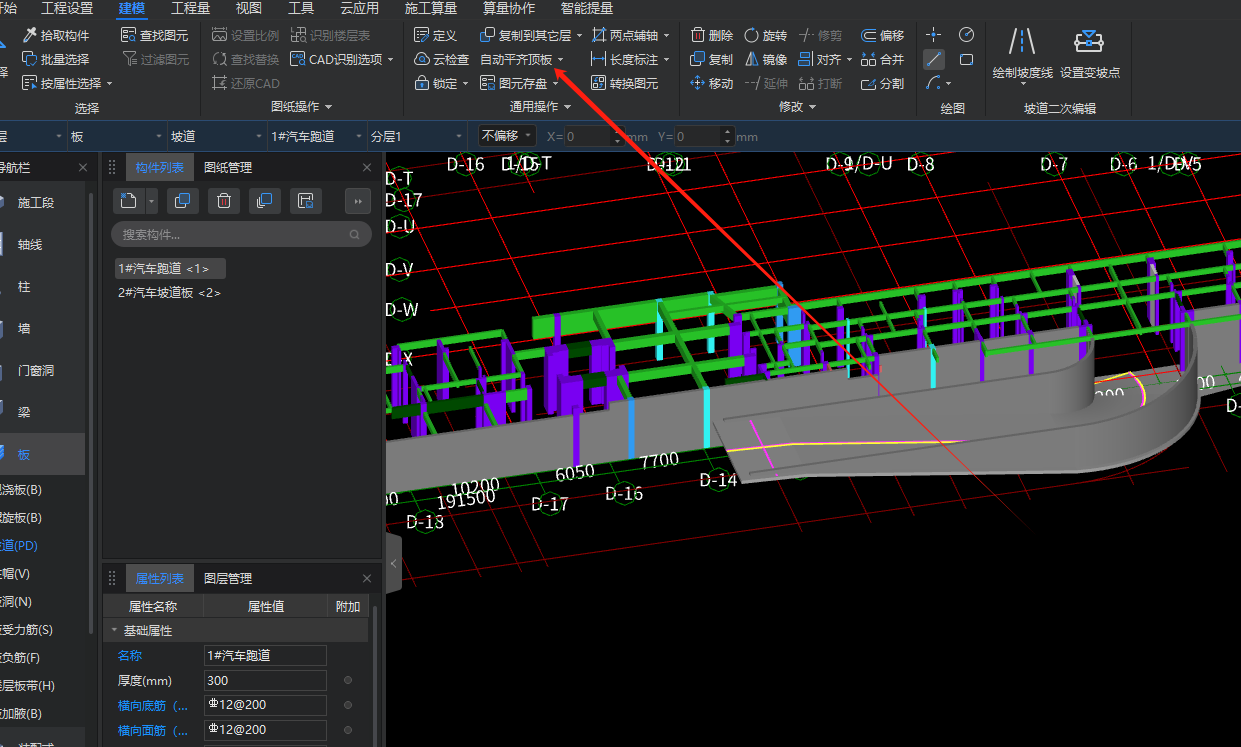Run 云检查 cloud check
Screen dimensions: 1241x747
click(x=442, y=59)
